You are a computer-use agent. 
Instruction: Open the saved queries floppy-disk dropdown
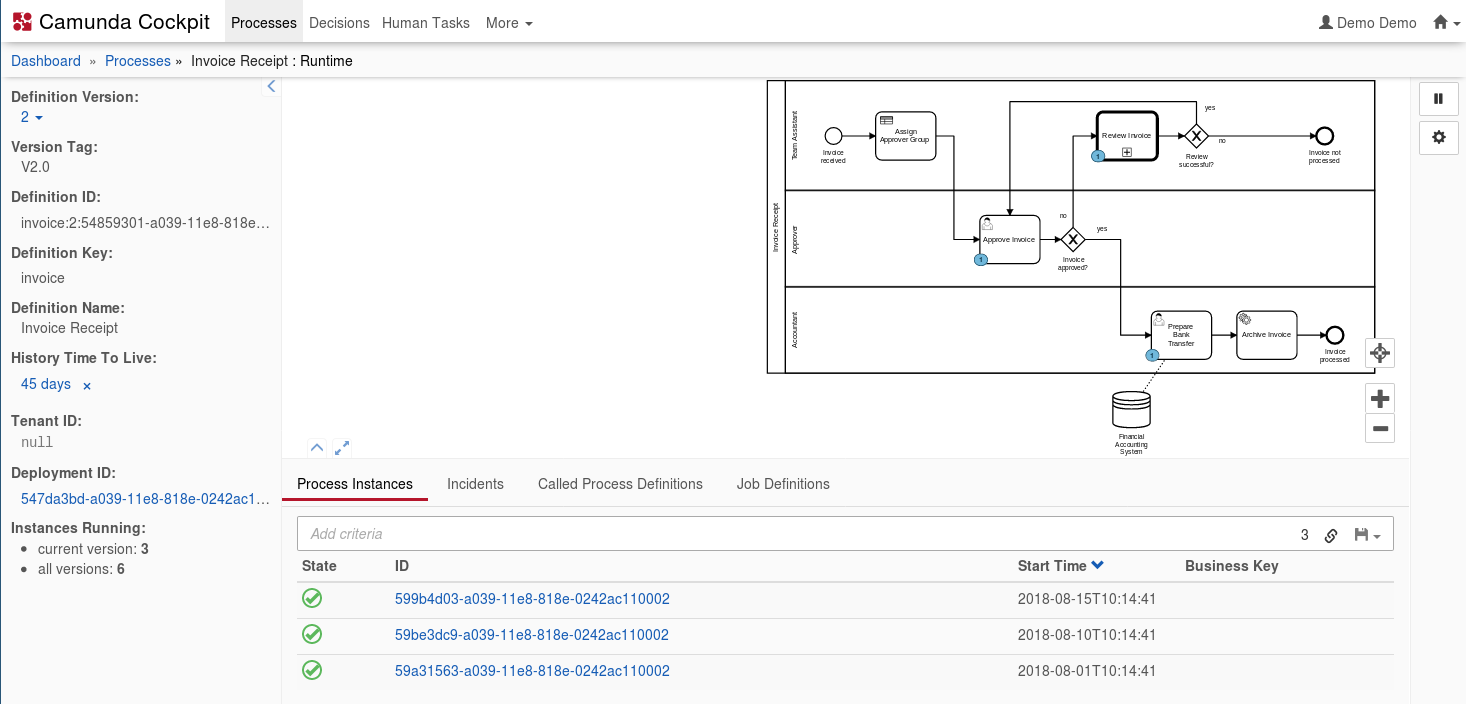(1367, 535)
